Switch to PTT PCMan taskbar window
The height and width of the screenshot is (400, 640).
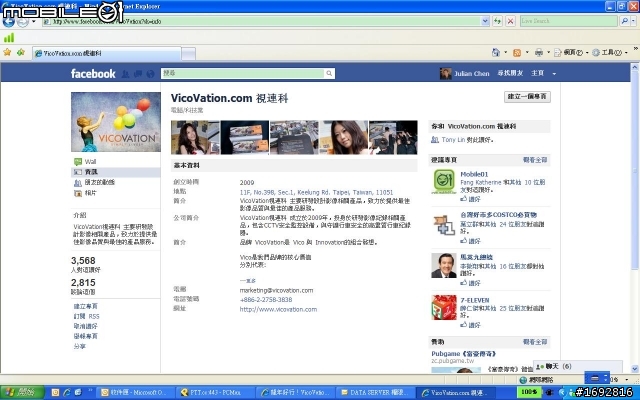216,393
